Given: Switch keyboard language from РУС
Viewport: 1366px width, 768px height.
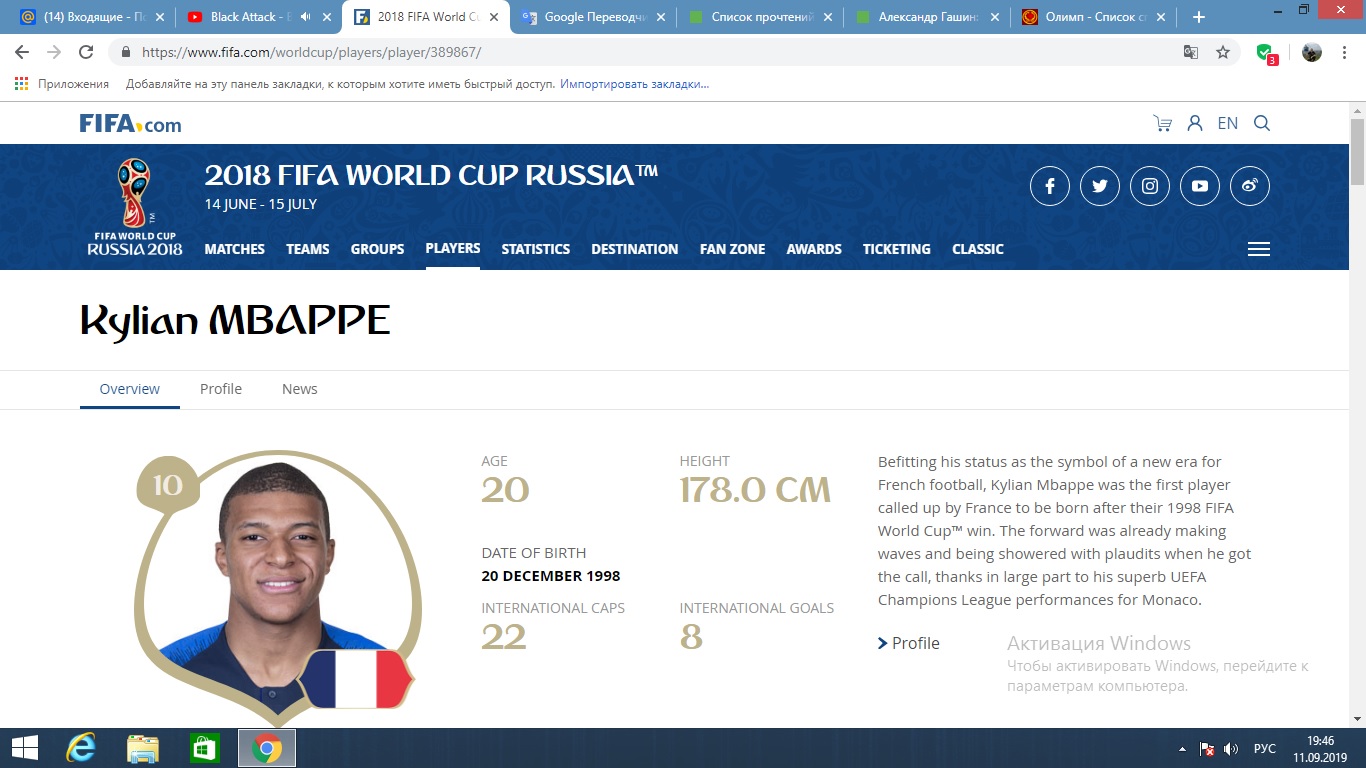Looking at the screenshot, I should 1265,749.
